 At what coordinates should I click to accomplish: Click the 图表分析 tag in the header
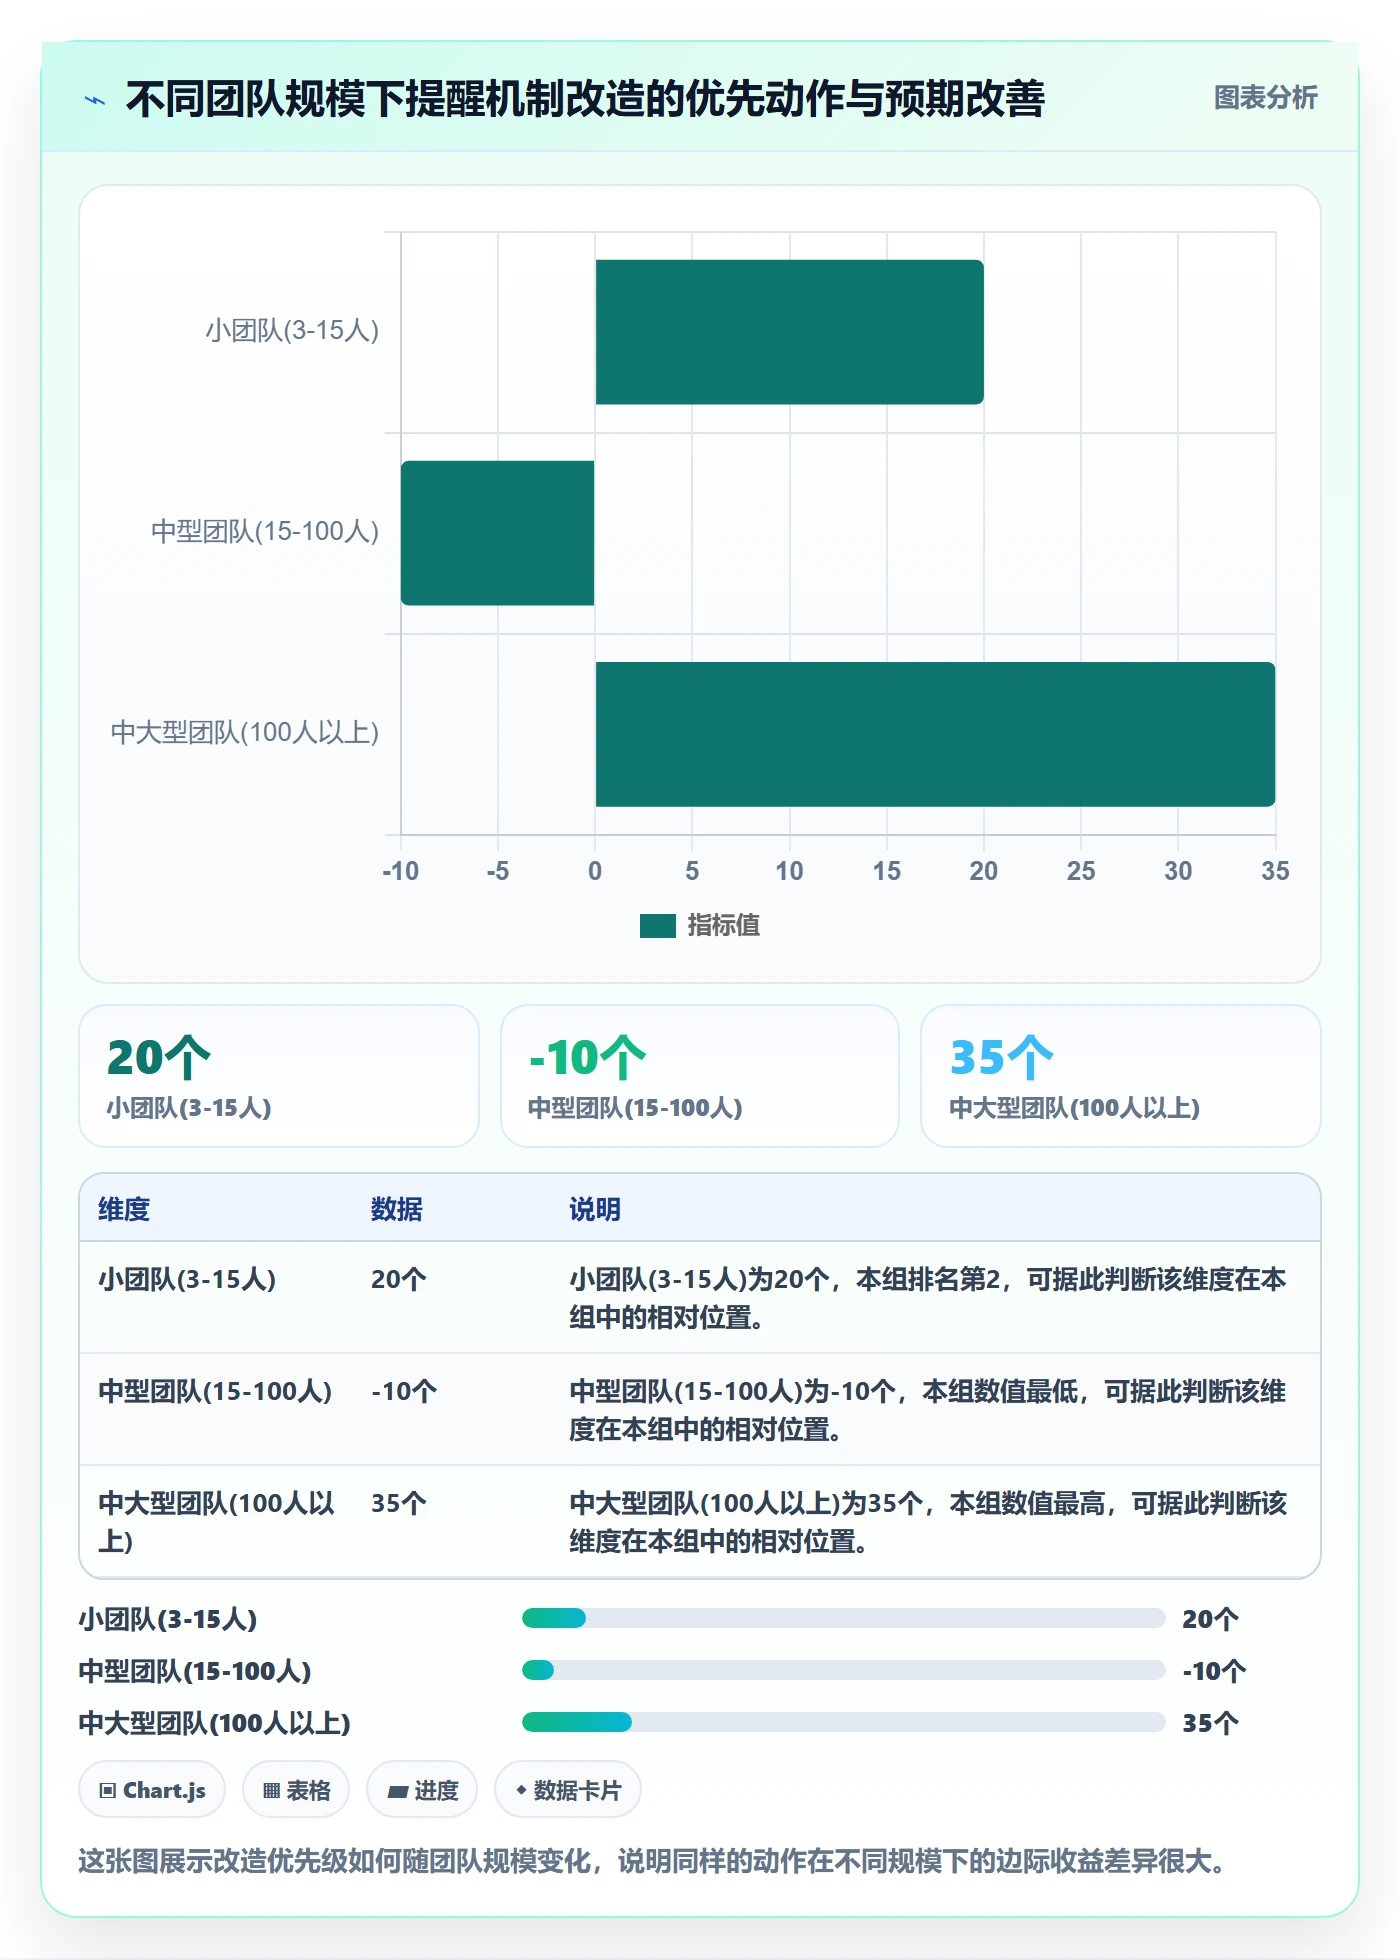[x=1265, y=98]
